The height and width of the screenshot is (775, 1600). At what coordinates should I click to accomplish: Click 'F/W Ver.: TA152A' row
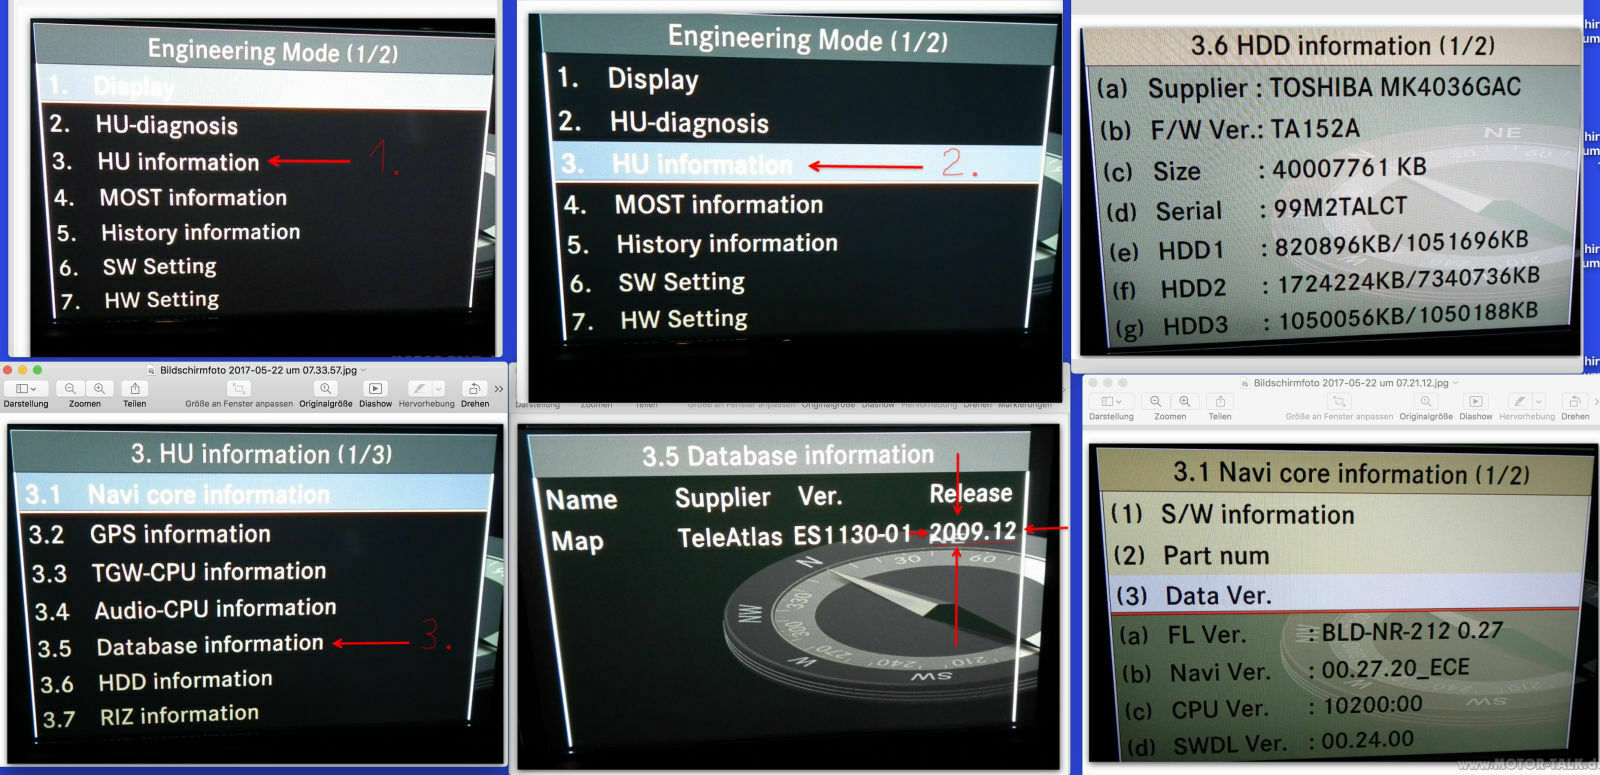coord(1229,130)
